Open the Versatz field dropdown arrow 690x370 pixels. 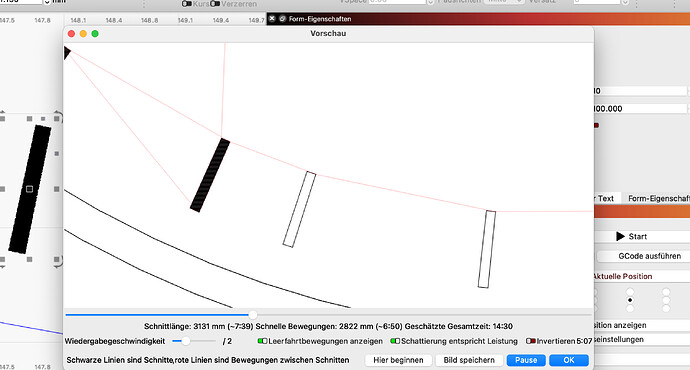[x=625, y=2]
